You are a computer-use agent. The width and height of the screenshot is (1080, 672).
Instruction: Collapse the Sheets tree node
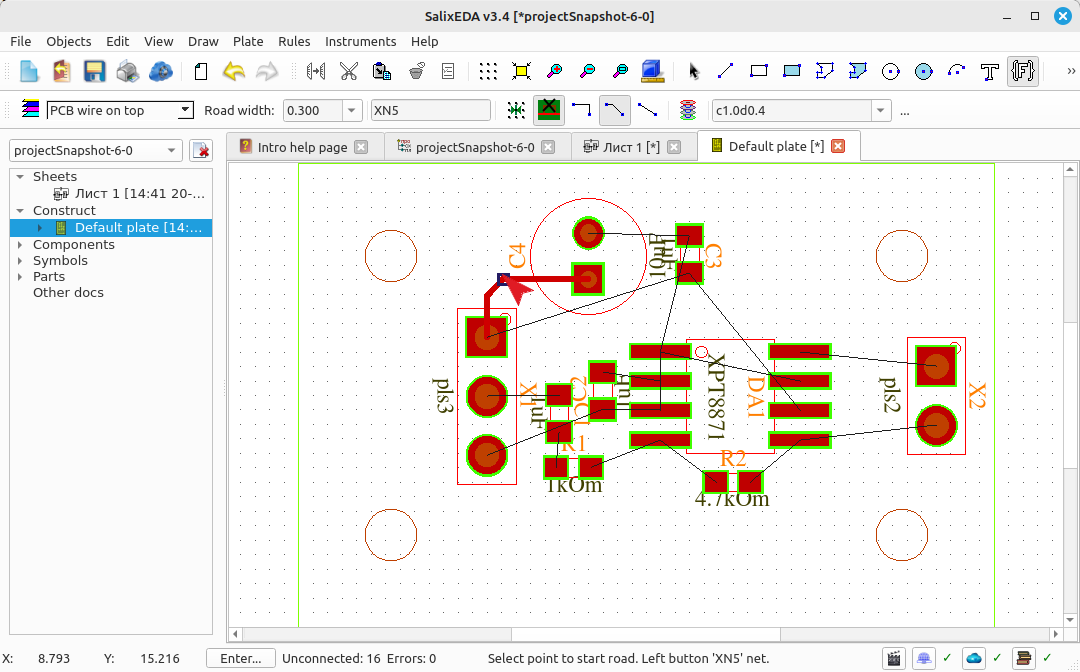pyautogui.click(x=20, y=177)
